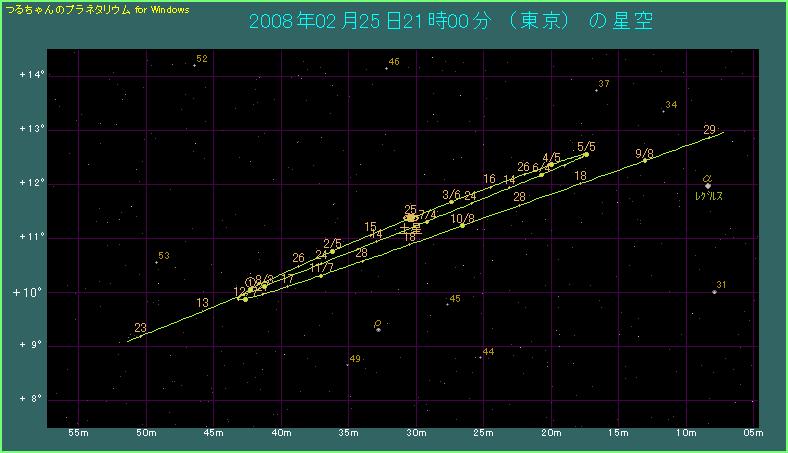Click the 11/7 position marker on the track
The height and width of the screenshot is (453, 788).
[x=320, y=274]
